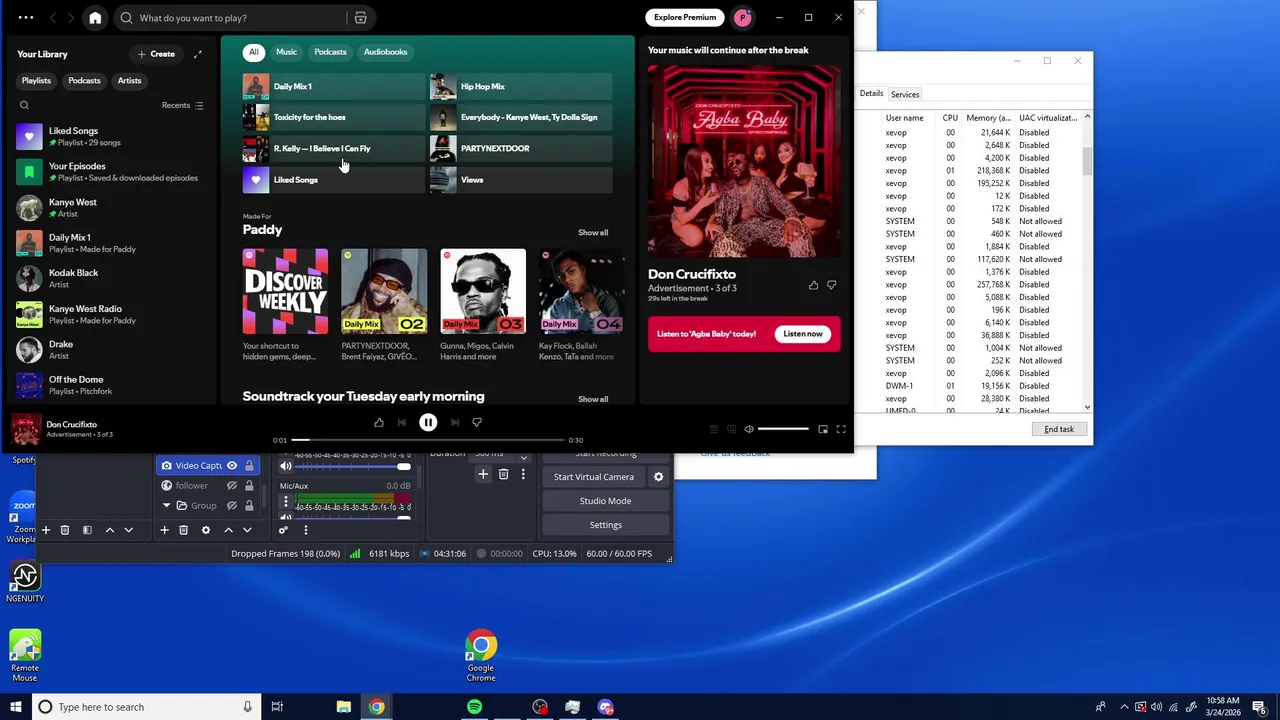
Task: Select the Music filter chip
Action: pyautogui.click(x=286, y=52)
